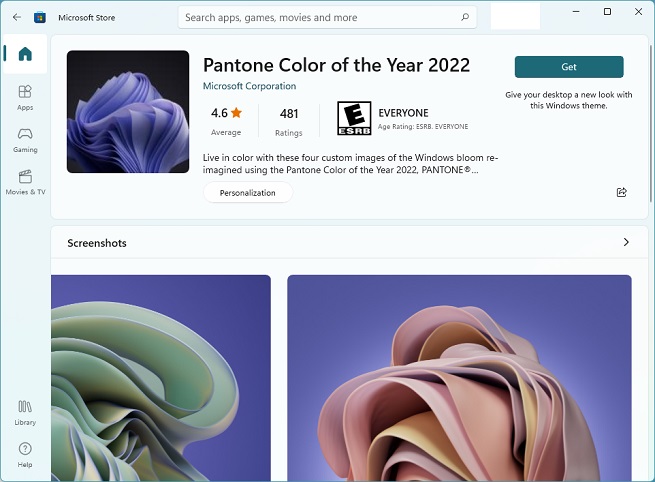Open Microsoft Corporation publisher link
Screen dimensions: 655x482
pyautogui.click(x=249, y=86)
